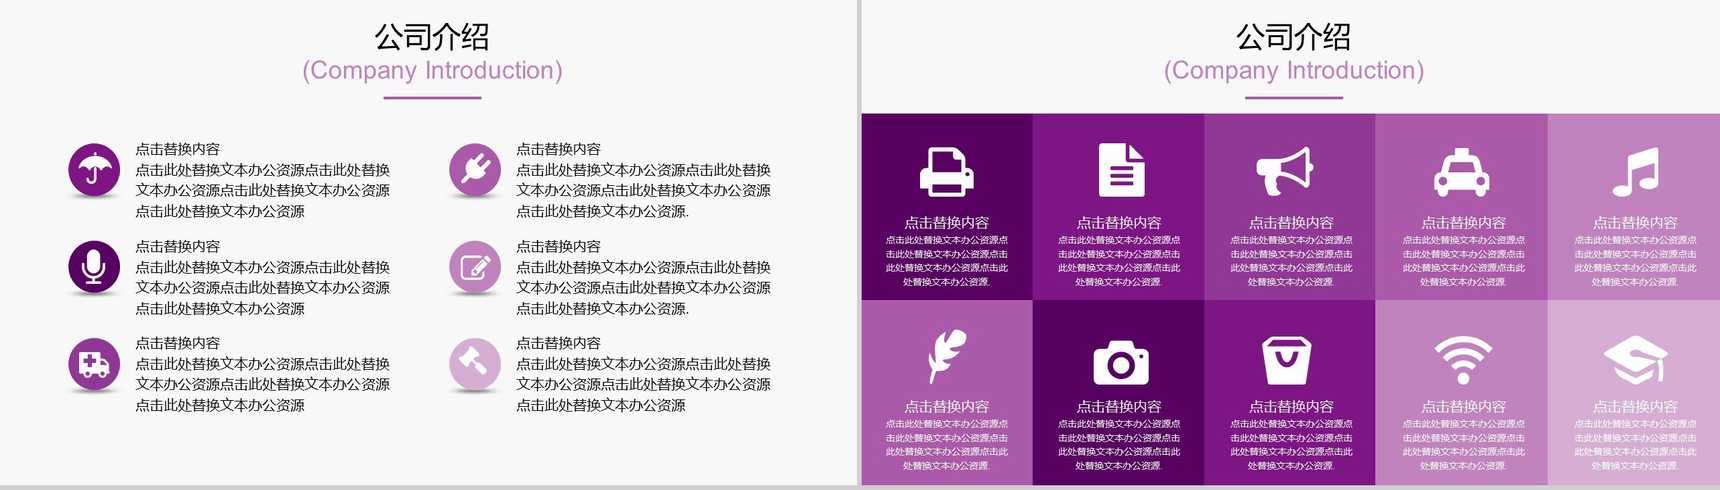Click the umbrella icon circle
The width and height of the screenshot is (1720, 490).
click(94, 169)
